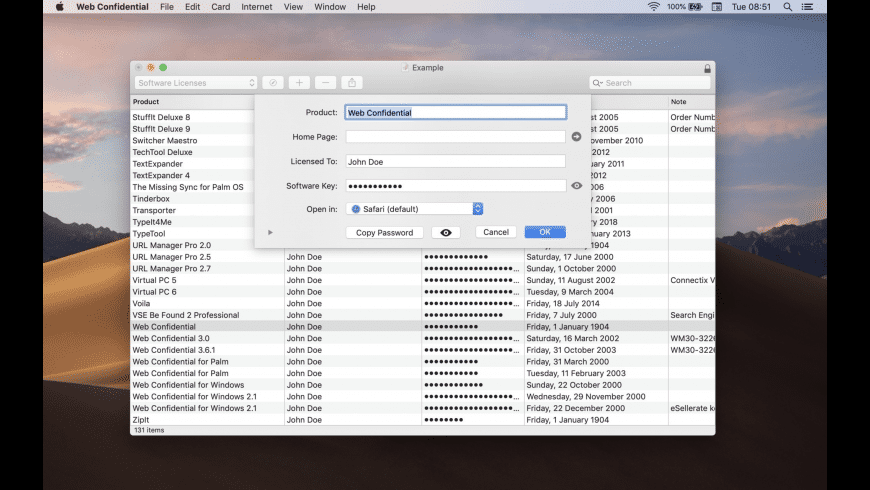Open the Software Licenses category dropdown

(195, 83)
